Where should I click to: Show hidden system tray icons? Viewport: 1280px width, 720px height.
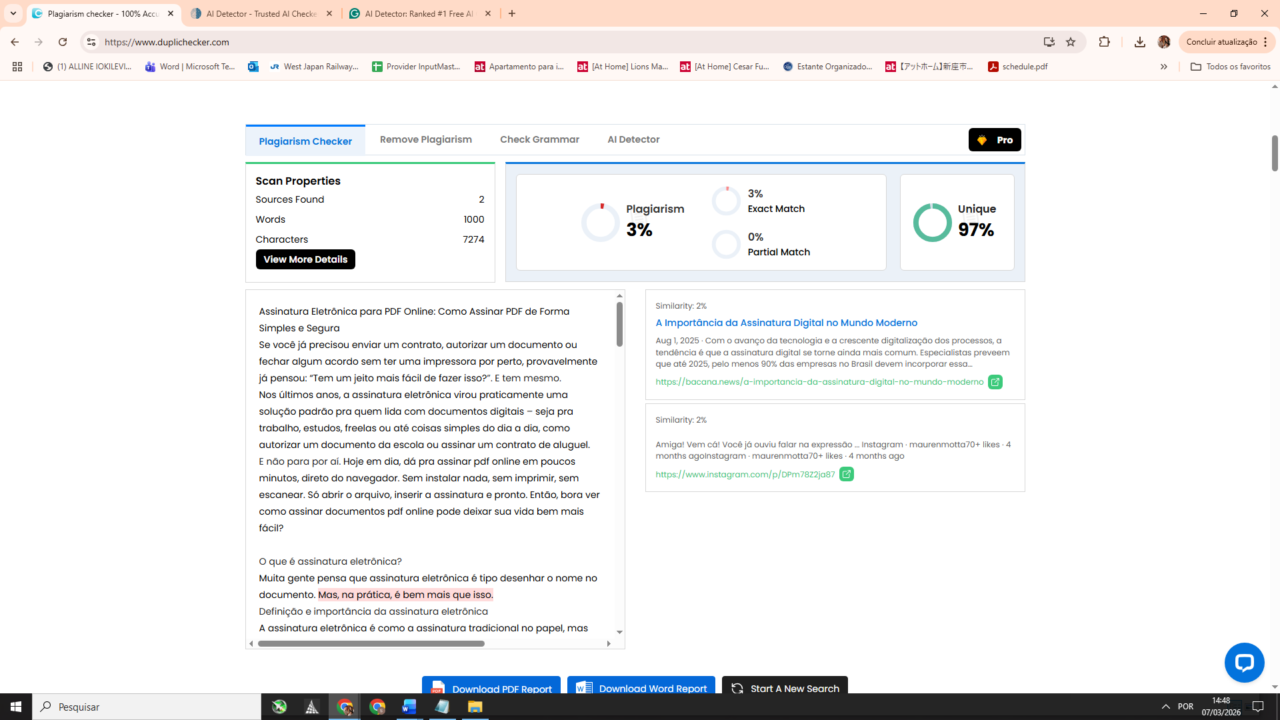coord(1165,706)
